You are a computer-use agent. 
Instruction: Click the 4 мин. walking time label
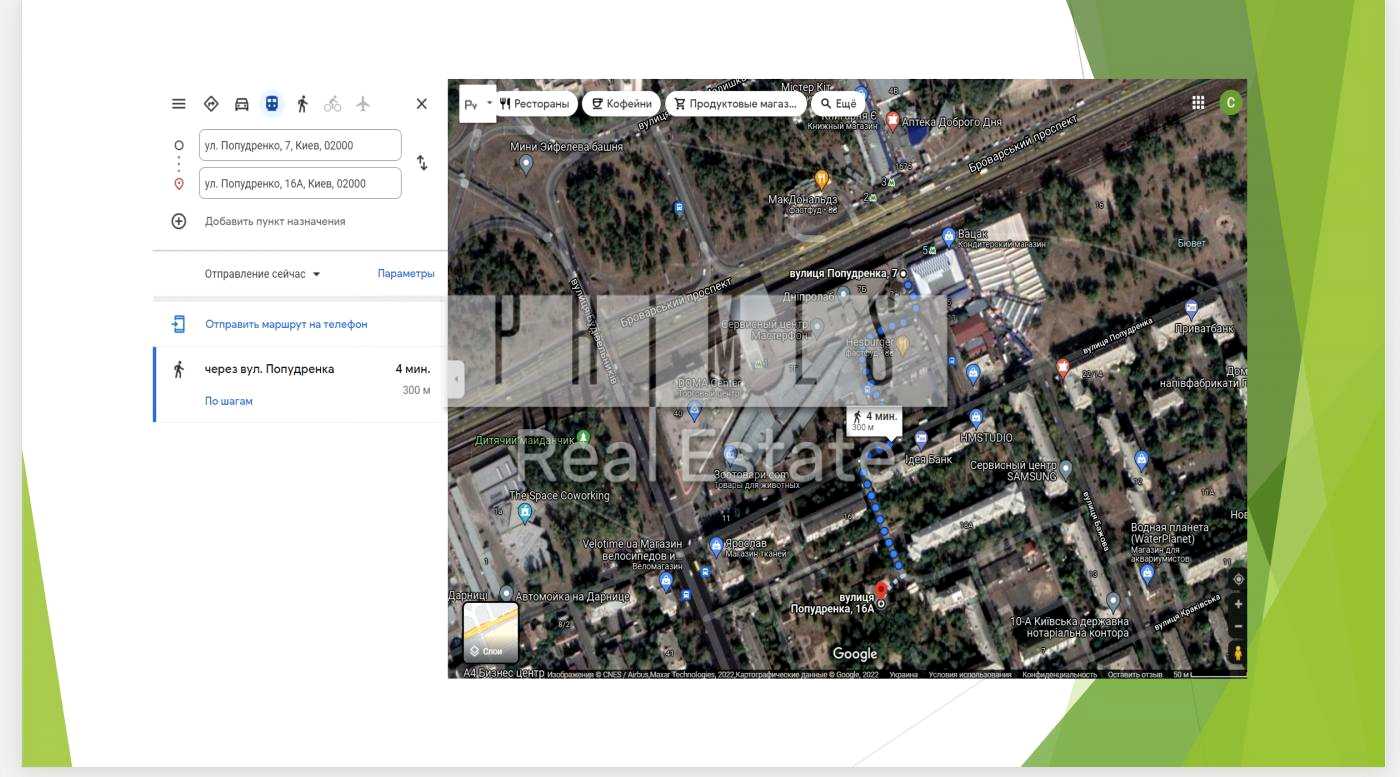(x=875, y=420)
